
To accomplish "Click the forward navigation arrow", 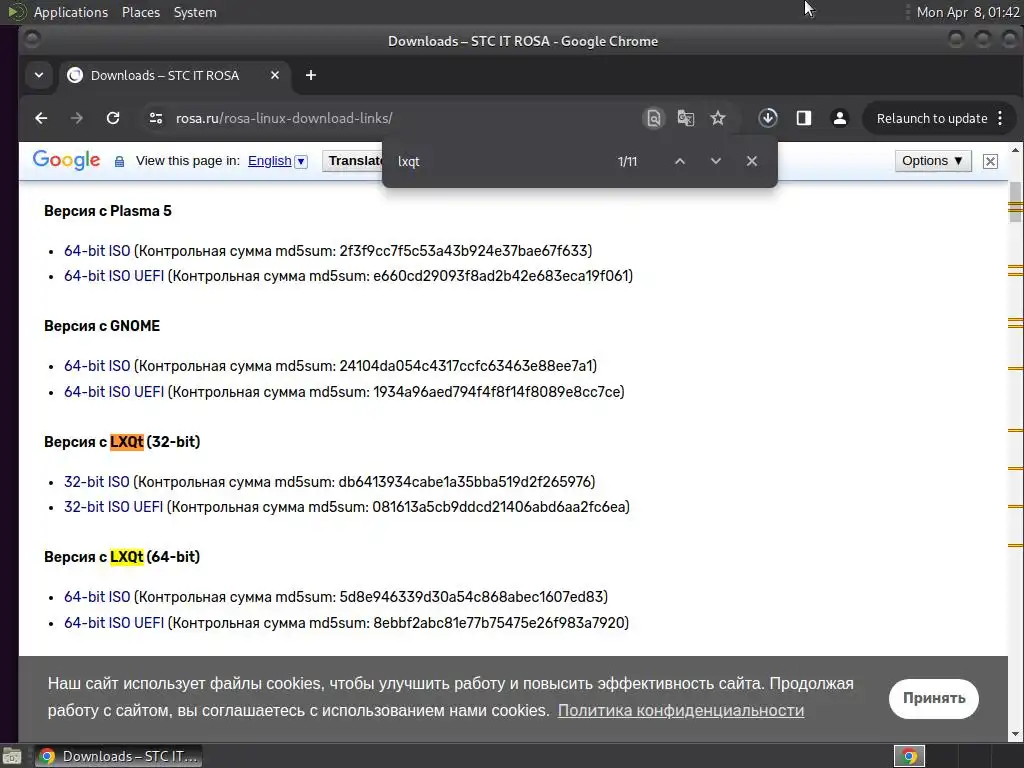I will (76, 118).
